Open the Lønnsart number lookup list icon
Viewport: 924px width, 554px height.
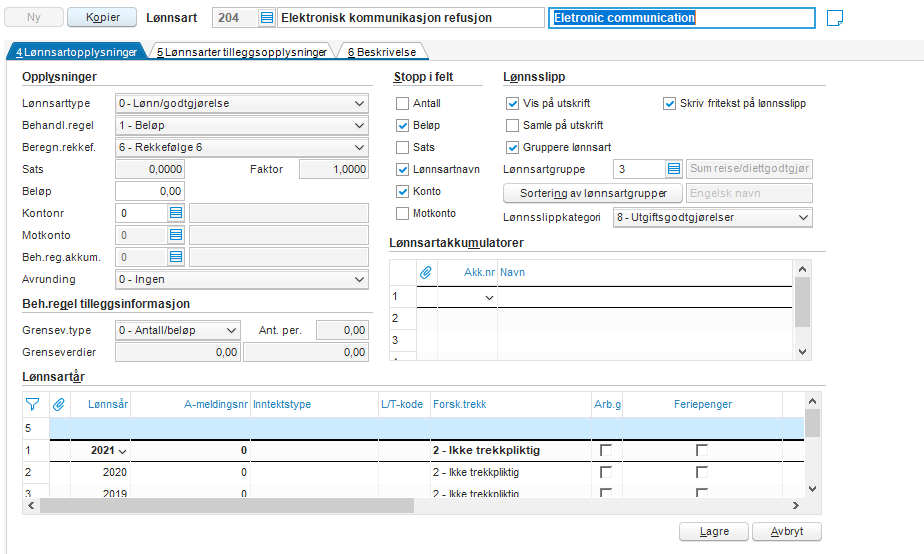coord(266,18)
